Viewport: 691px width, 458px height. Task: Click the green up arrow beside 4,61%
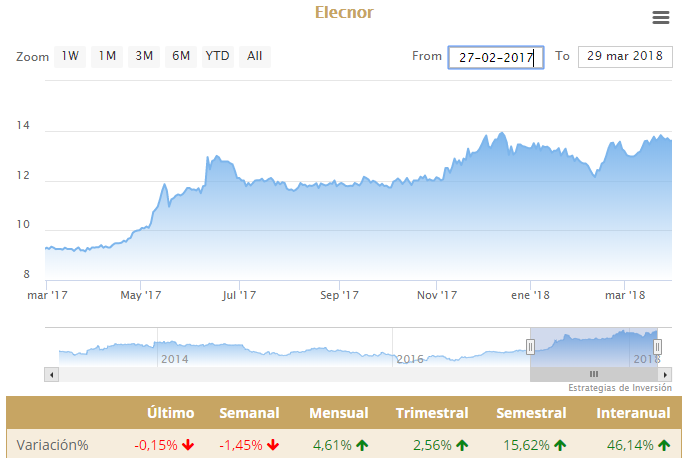point(362,445)
